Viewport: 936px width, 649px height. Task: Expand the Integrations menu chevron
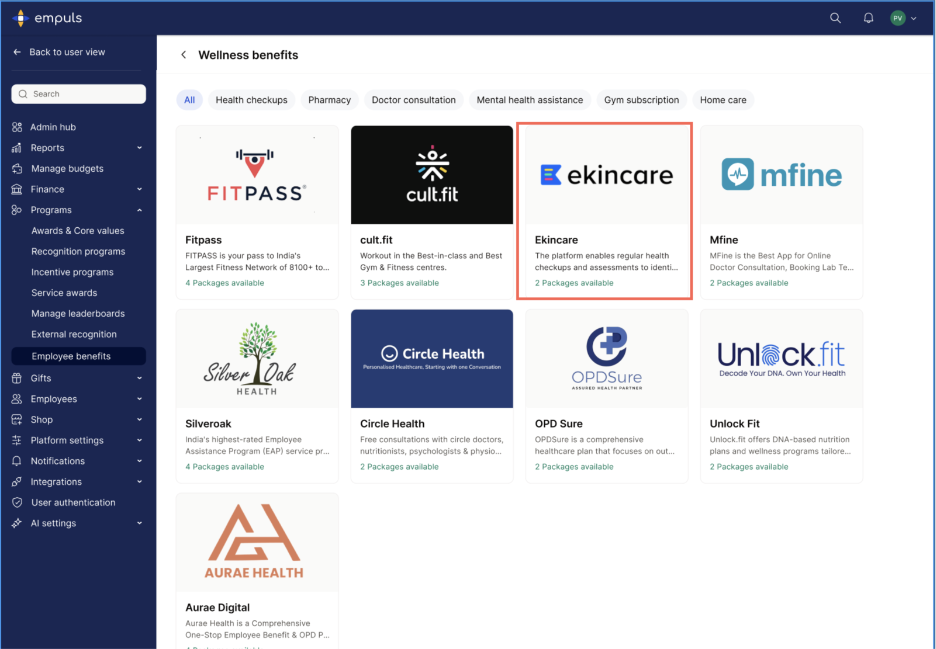tap(139, 482)
